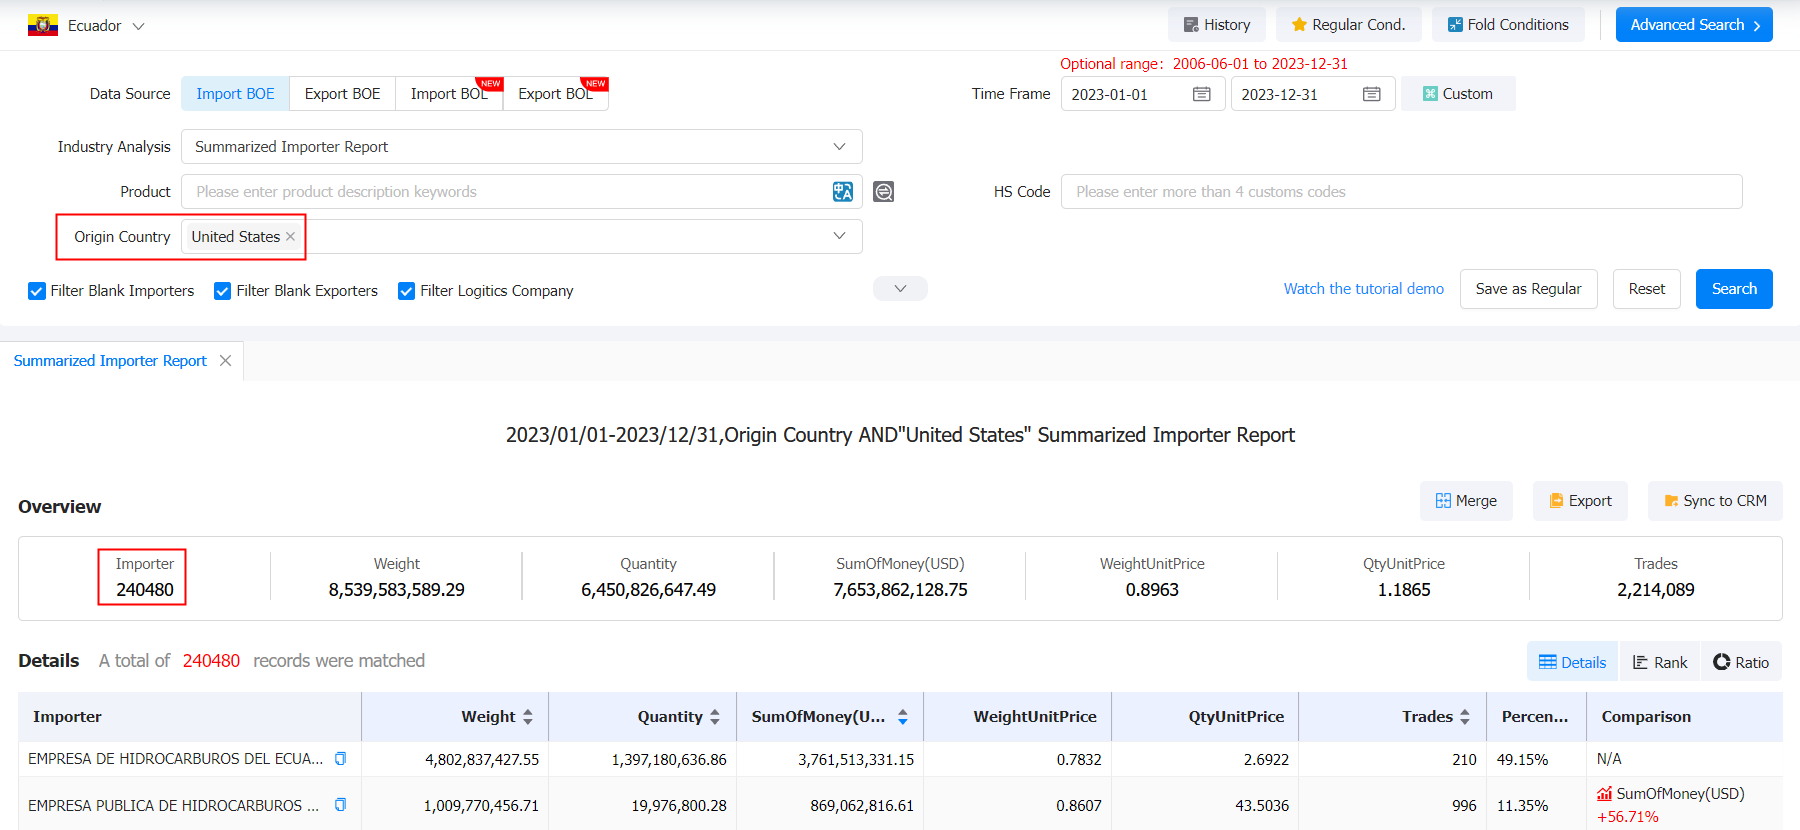1800x830 pixels.
Task: Close the Summarized Importer Report tab
Action: pyautogui.click(x=226, y=361)
